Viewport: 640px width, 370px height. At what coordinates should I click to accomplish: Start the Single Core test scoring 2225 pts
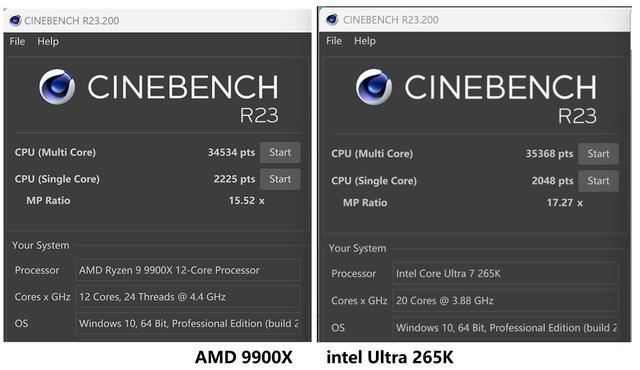280,179
